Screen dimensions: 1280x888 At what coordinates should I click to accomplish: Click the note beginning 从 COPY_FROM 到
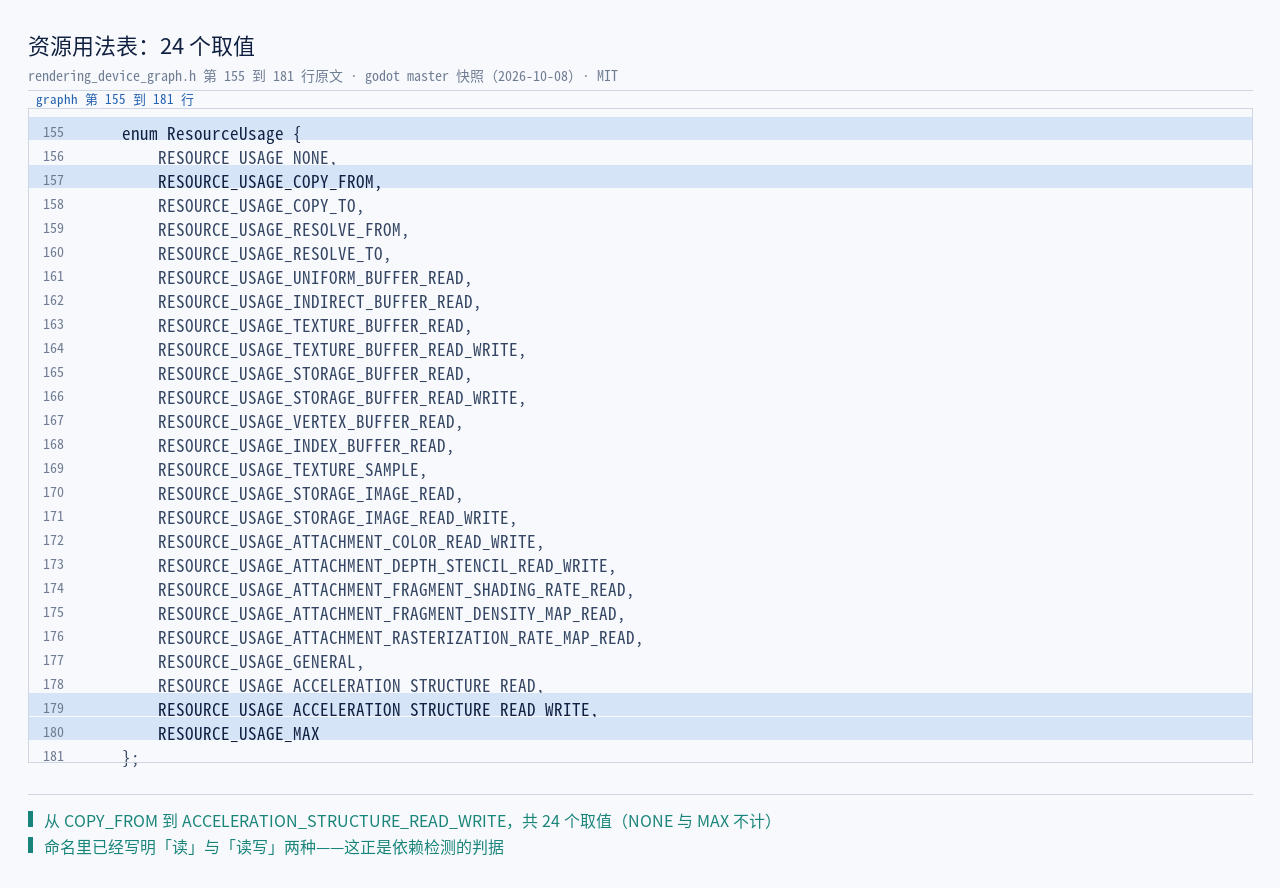411,821
